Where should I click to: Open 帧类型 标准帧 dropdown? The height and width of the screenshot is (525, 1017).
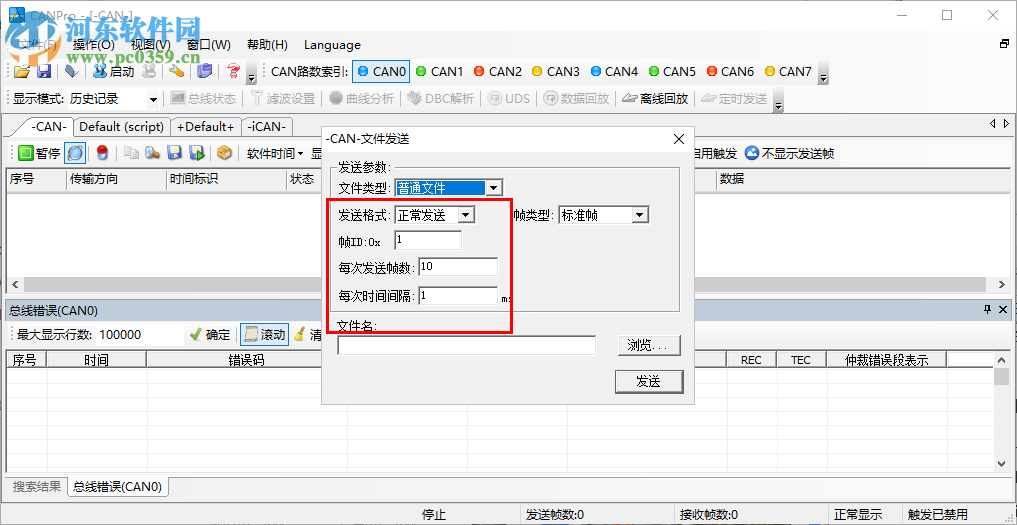click(x=640, y=215)
